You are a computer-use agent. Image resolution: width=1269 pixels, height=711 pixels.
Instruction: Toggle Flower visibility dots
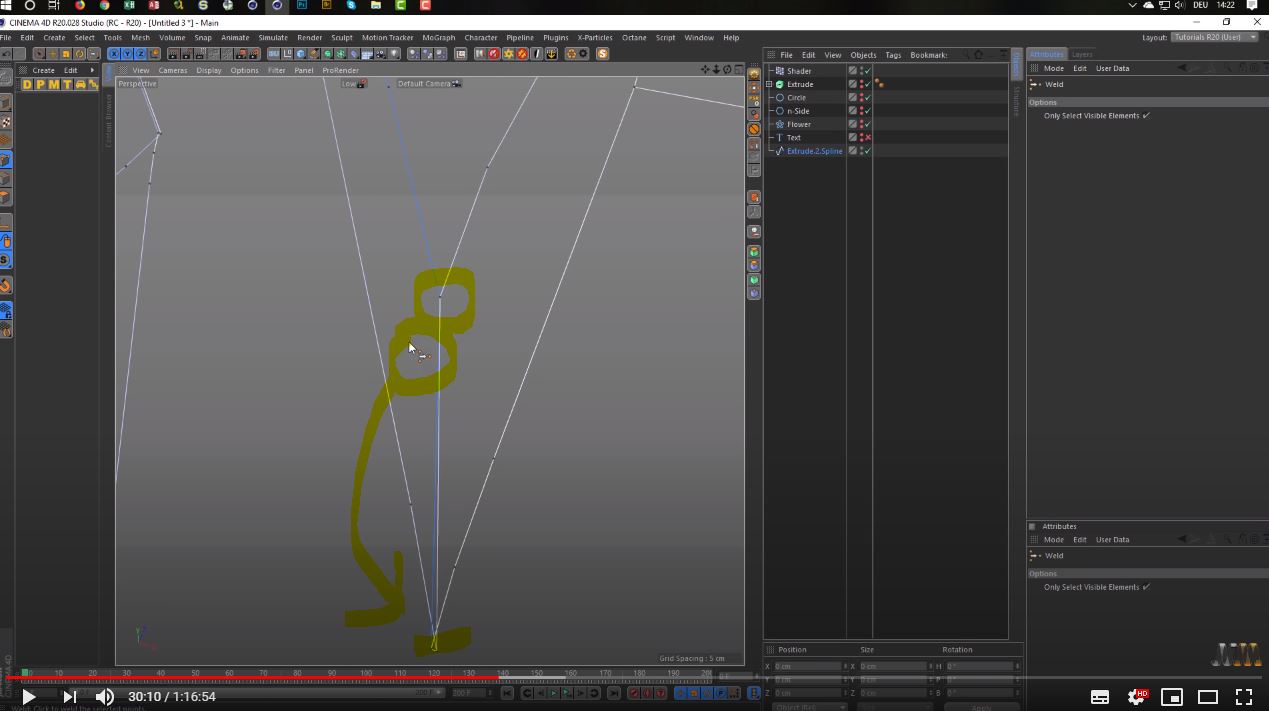coord(861,124)
